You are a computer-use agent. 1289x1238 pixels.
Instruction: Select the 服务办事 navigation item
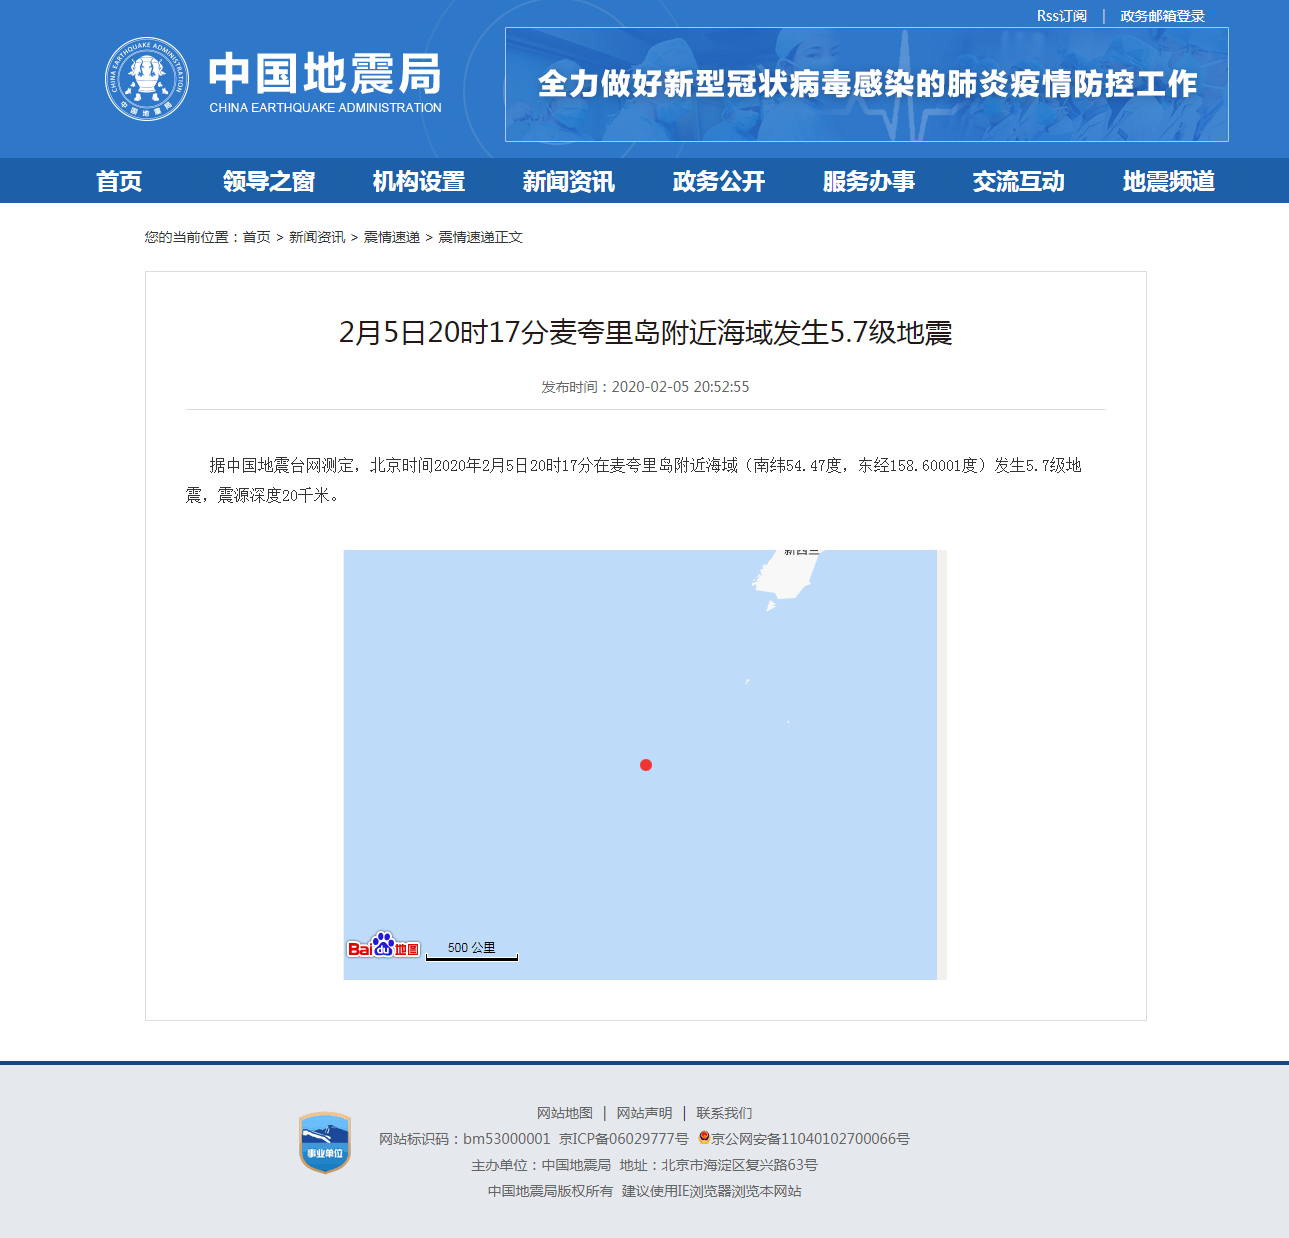coord(869,181)
